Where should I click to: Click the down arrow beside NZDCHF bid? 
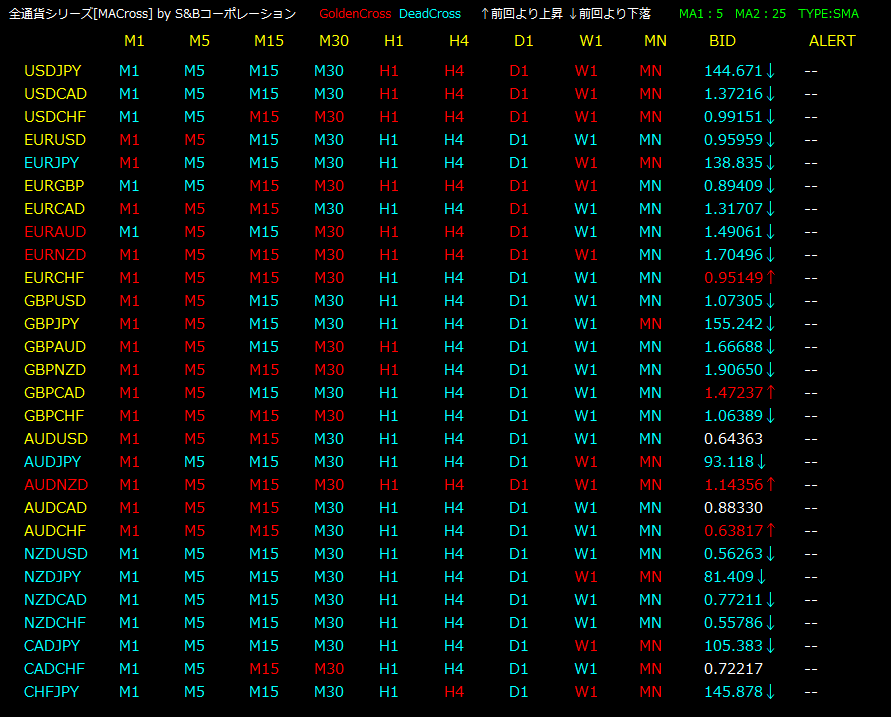pyautogui.click(x=771, y=623)
